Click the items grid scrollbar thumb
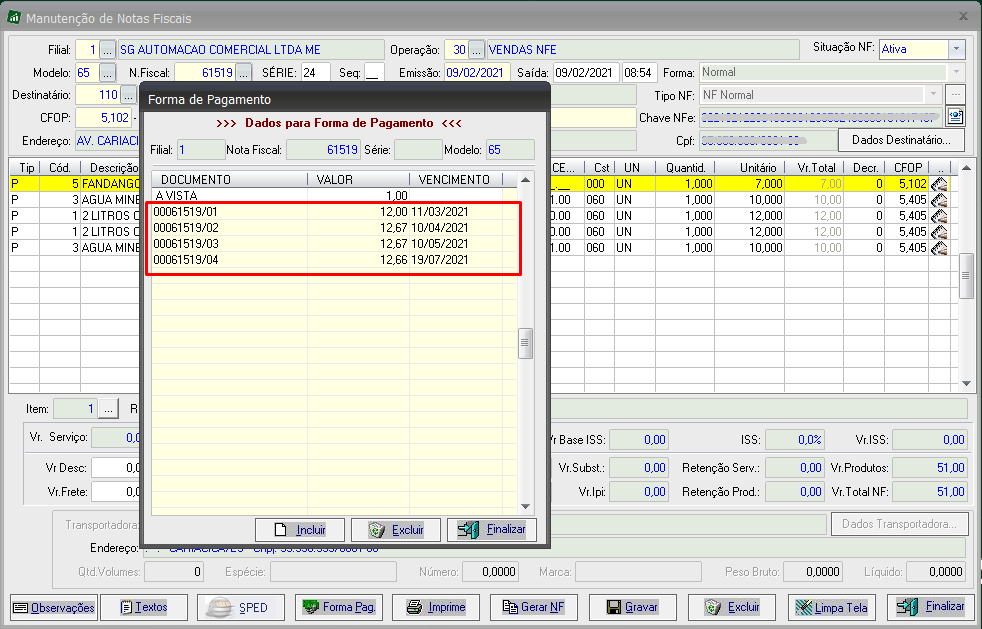 point(966,276)
